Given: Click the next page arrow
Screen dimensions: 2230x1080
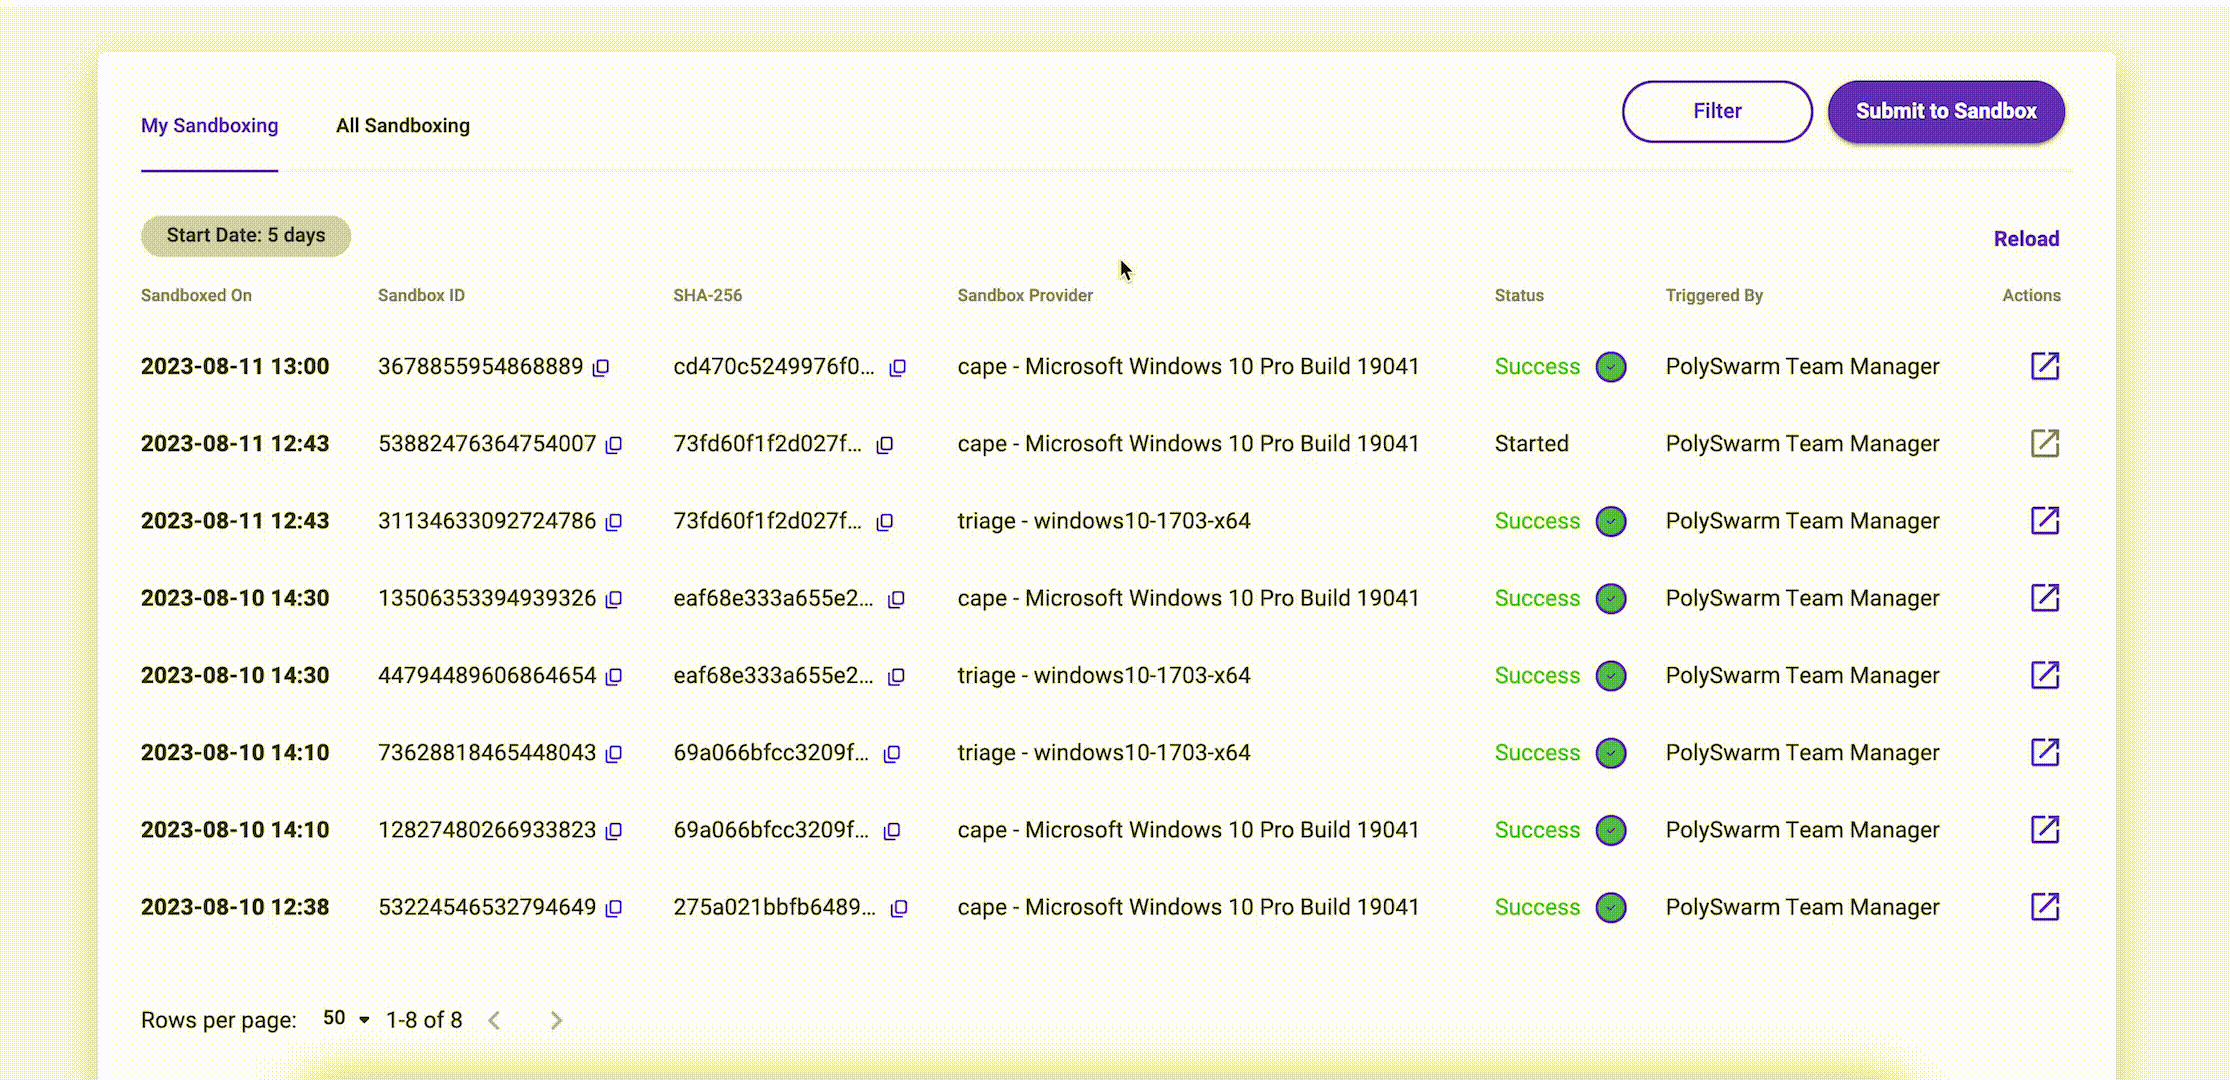Looking at the screenshot, I should pos(556,1020).
